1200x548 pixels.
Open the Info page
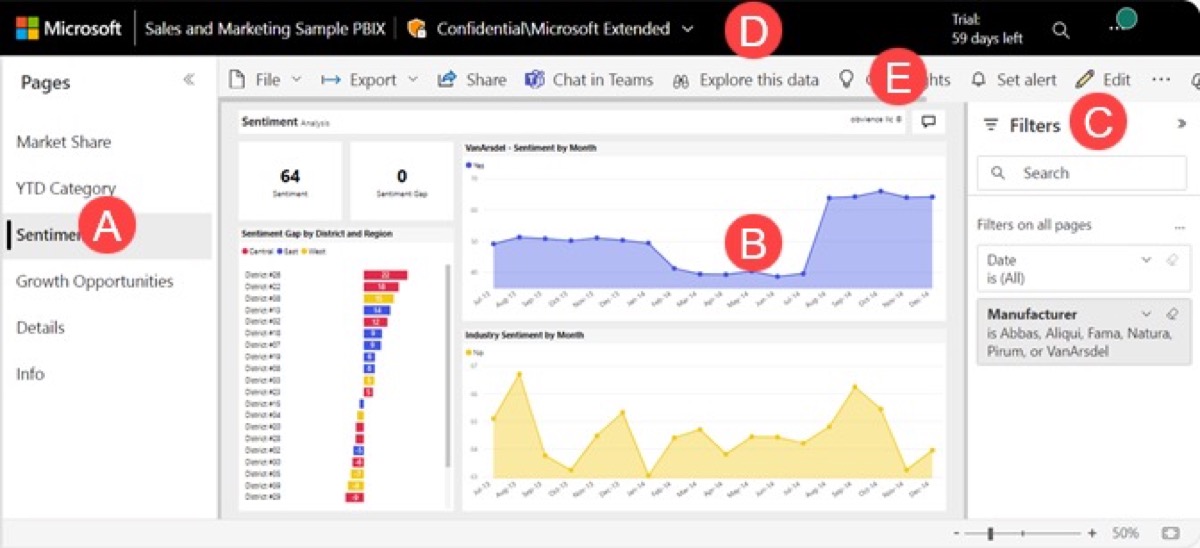(30, 373)
